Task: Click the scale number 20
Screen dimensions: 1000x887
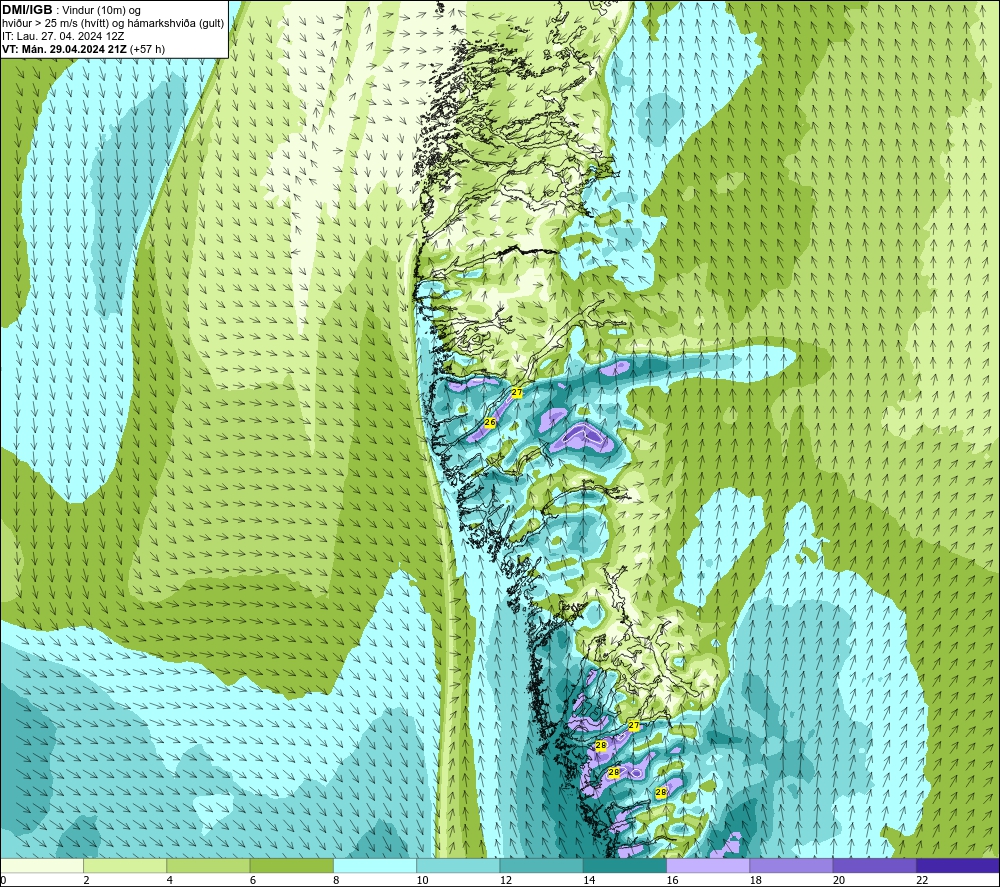Action: pyautogui.click(x=839, y=880)
